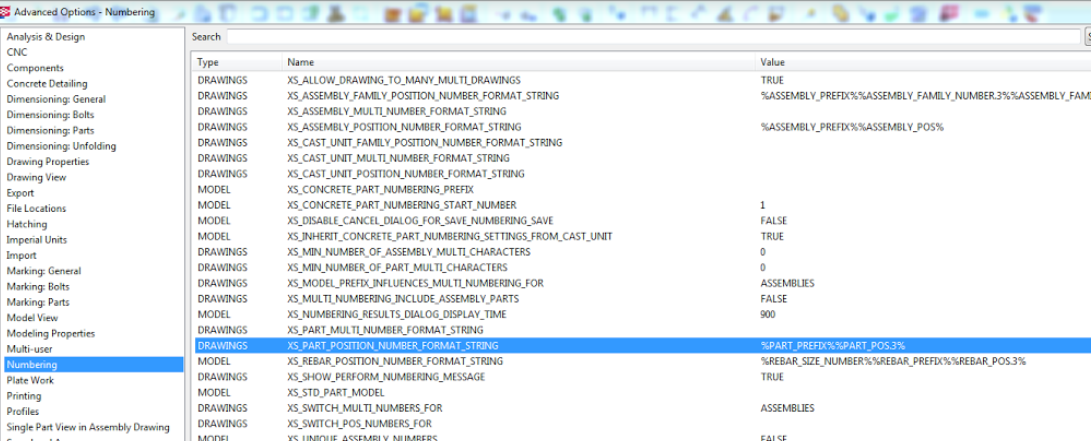The height and width of the screenshot is (441, 1091).
Task: Click the Value column header
Action: pos(773,62)
